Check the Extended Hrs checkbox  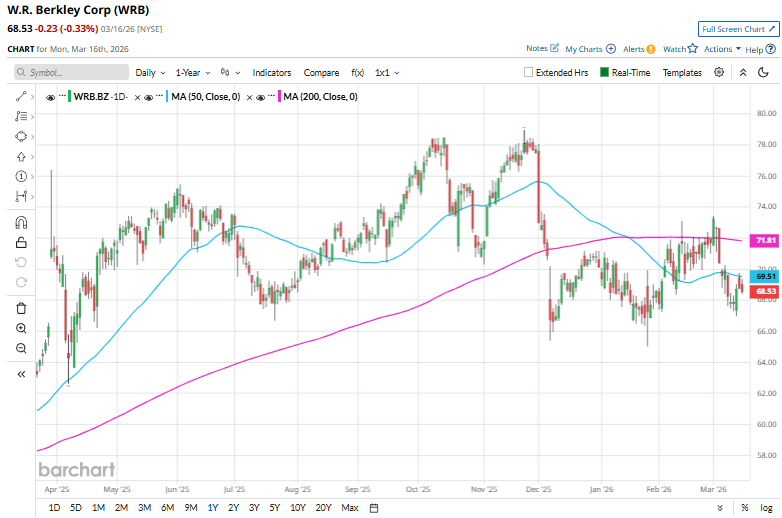(x=529, y=73)
